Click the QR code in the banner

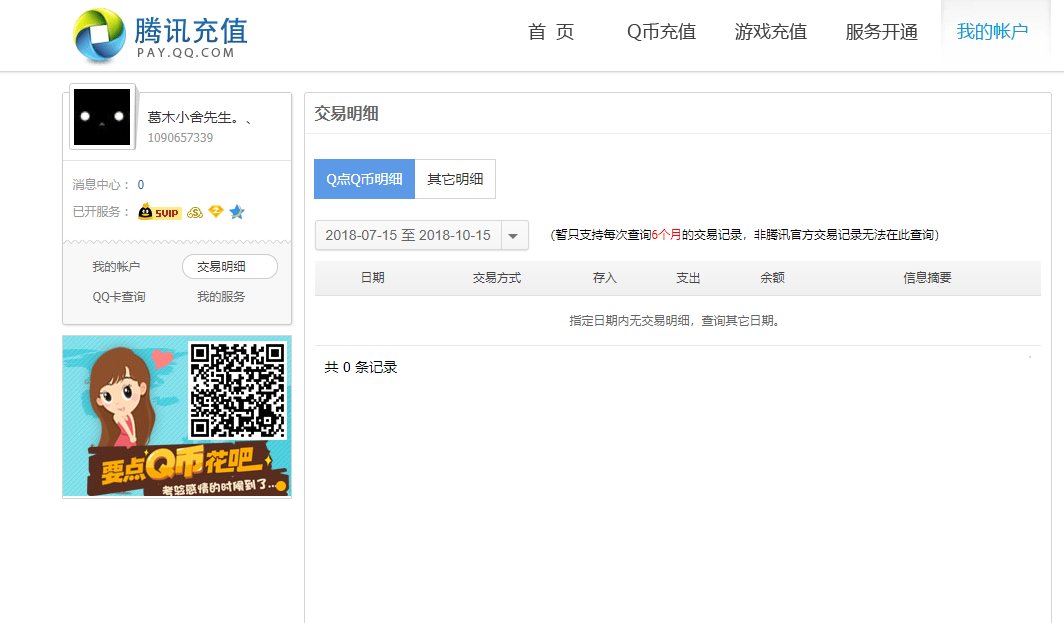pos(237,389)
